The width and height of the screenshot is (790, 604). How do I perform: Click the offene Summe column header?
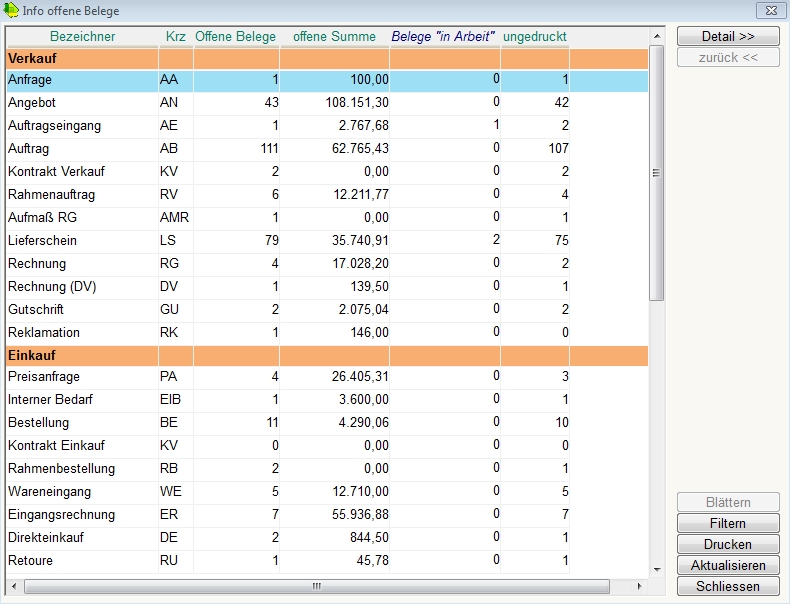(333, 37)
